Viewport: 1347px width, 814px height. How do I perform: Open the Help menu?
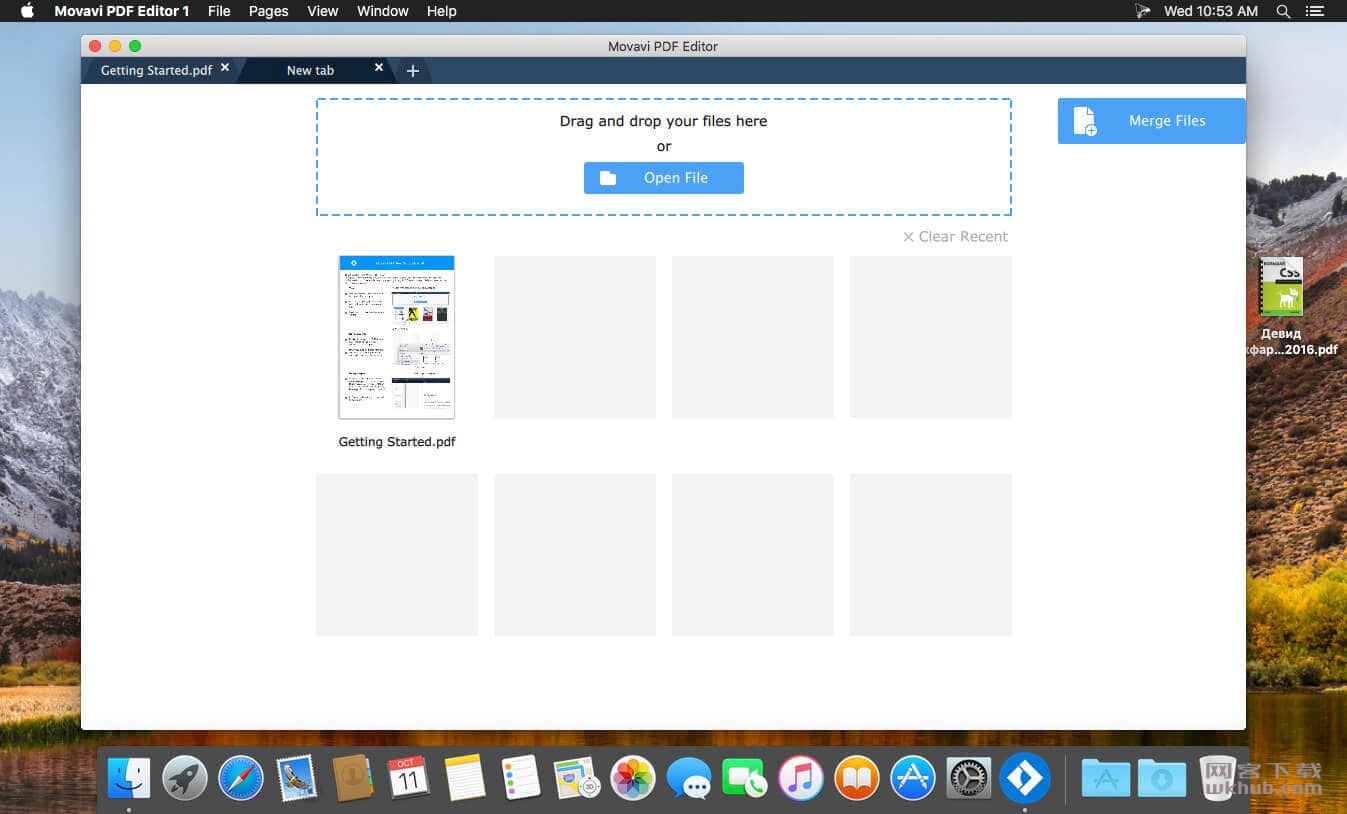(441, 11)
